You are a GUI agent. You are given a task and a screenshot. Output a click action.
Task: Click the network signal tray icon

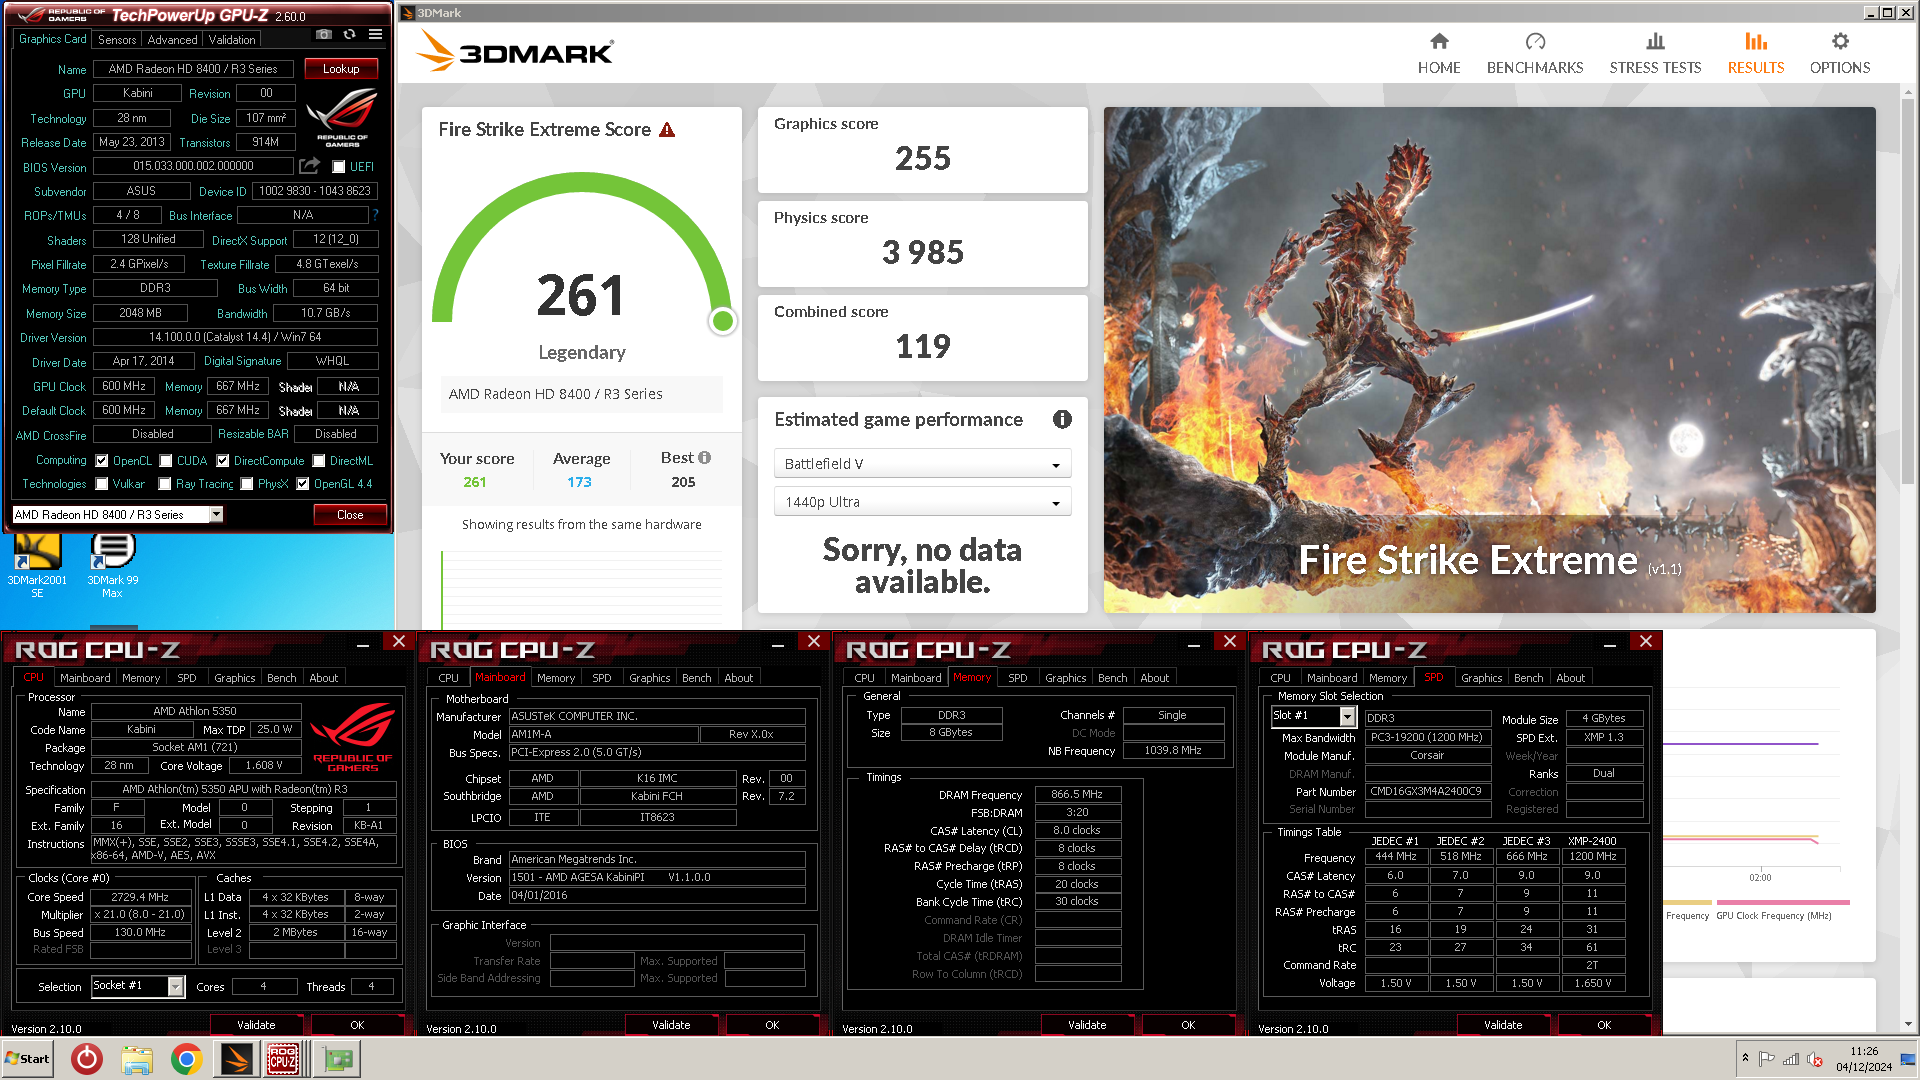pyautogui.click(x=1791, y=1059)
